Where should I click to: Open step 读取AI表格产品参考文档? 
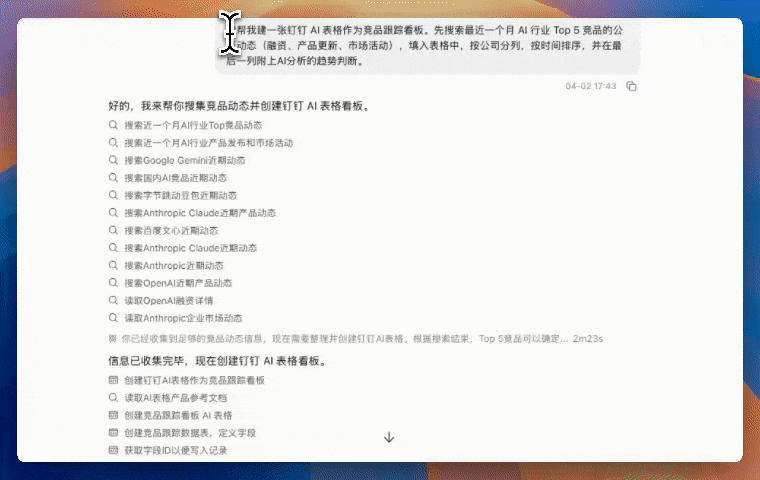175,398
